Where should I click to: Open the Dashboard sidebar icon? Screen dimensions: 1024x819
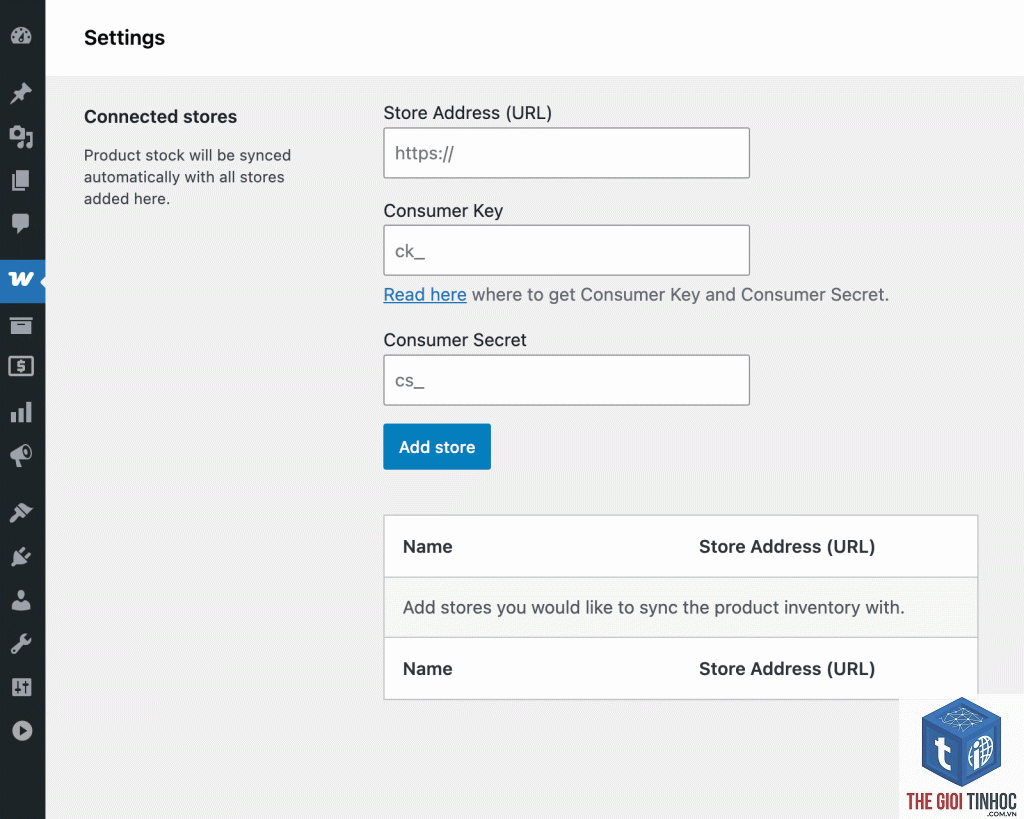click(21, 35)
